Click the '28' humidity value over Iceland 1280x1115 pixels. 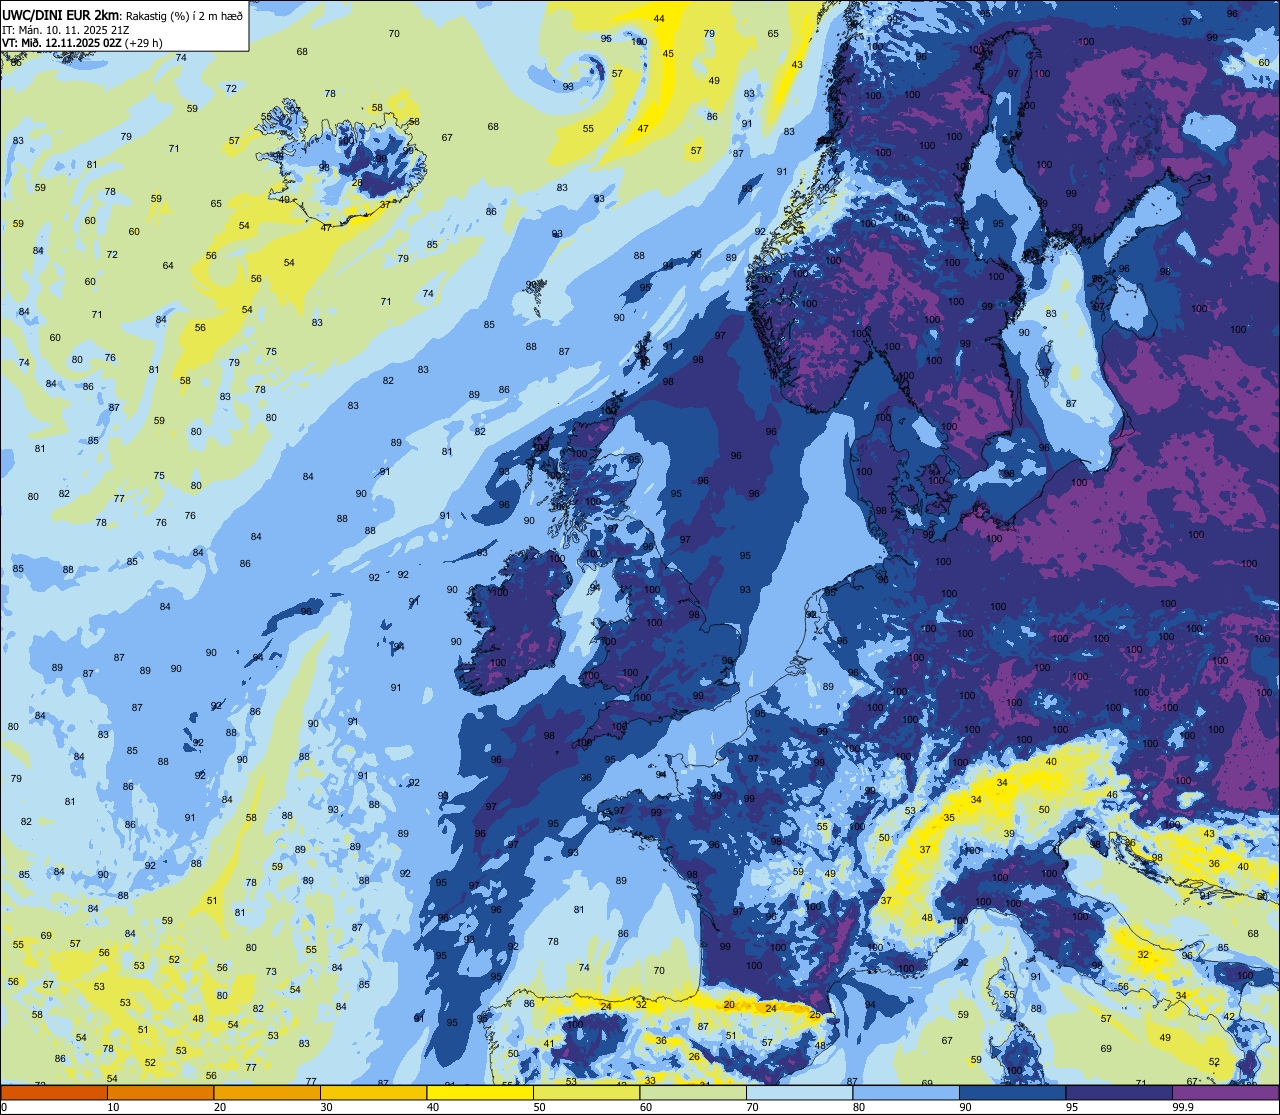pos(357,182)
